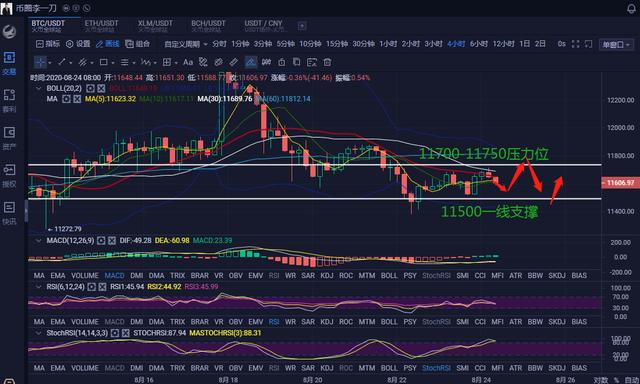
Task: Select the 12小时 timeframe
Action: [x=504, y=44]
